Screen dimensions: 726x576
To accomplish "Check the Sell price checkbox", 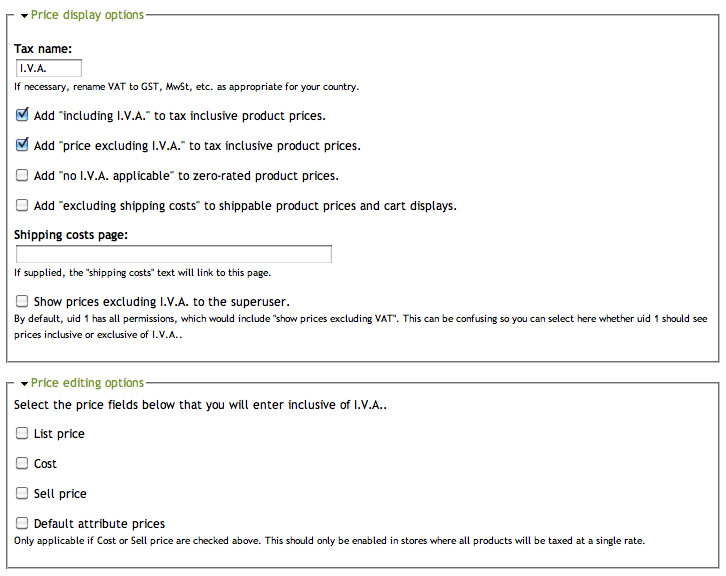I will click(x=22, y=493).
